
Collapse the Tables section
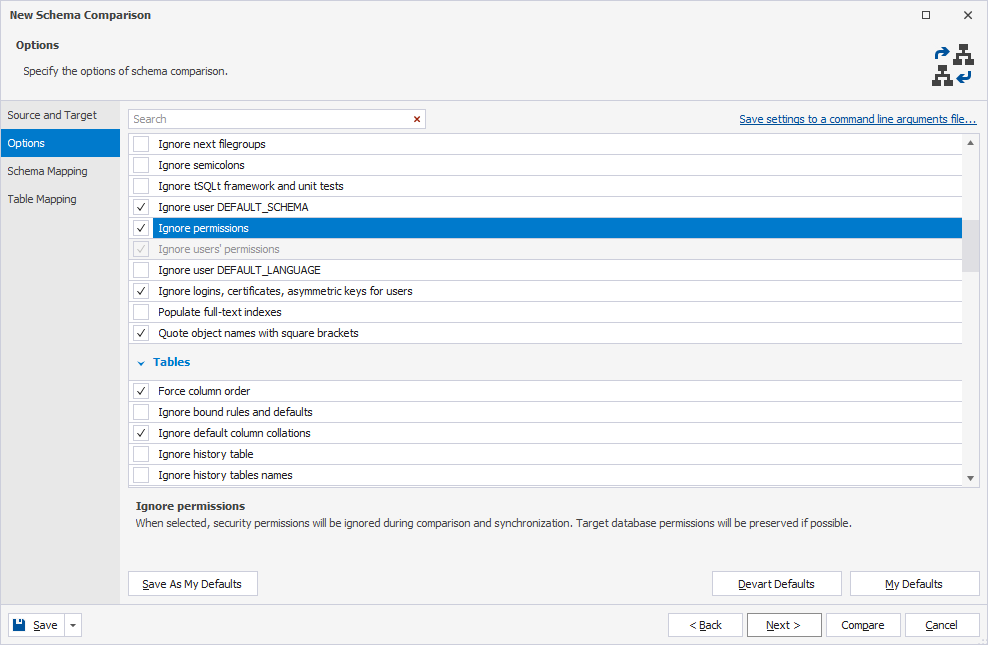pyautogui.click(x=140, y=362)
